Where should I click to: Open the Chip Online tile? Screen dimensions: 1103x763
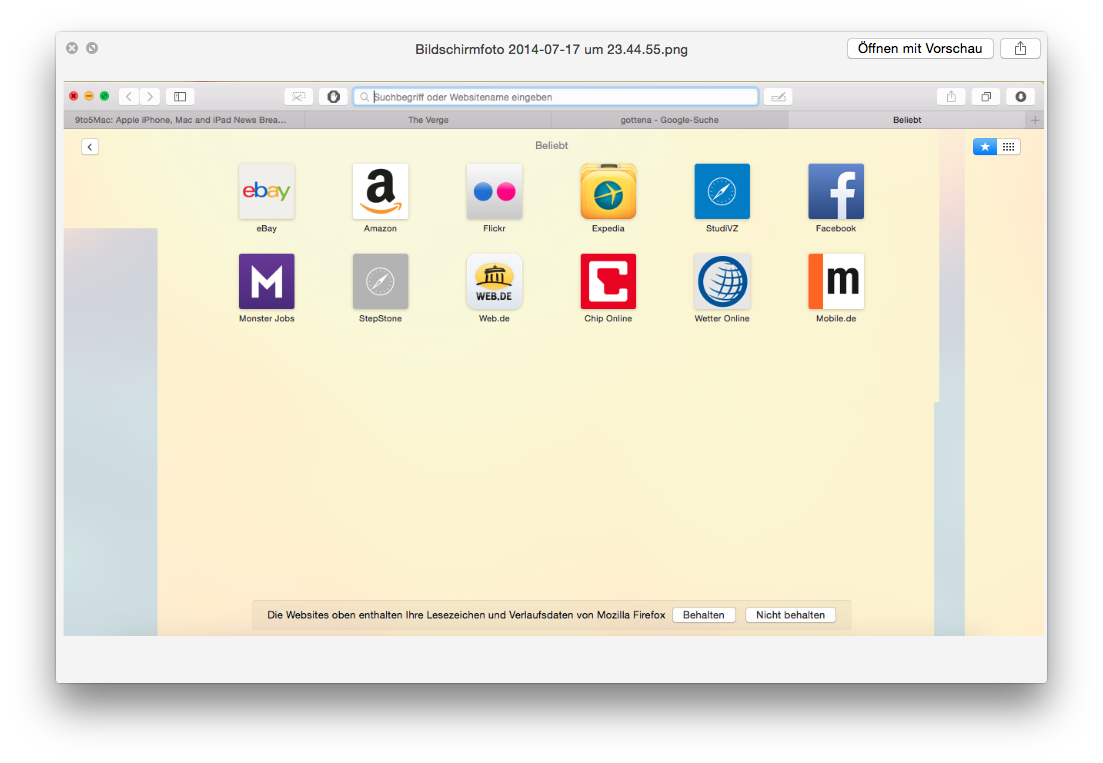pyautogui.click(x=608, y=281)
